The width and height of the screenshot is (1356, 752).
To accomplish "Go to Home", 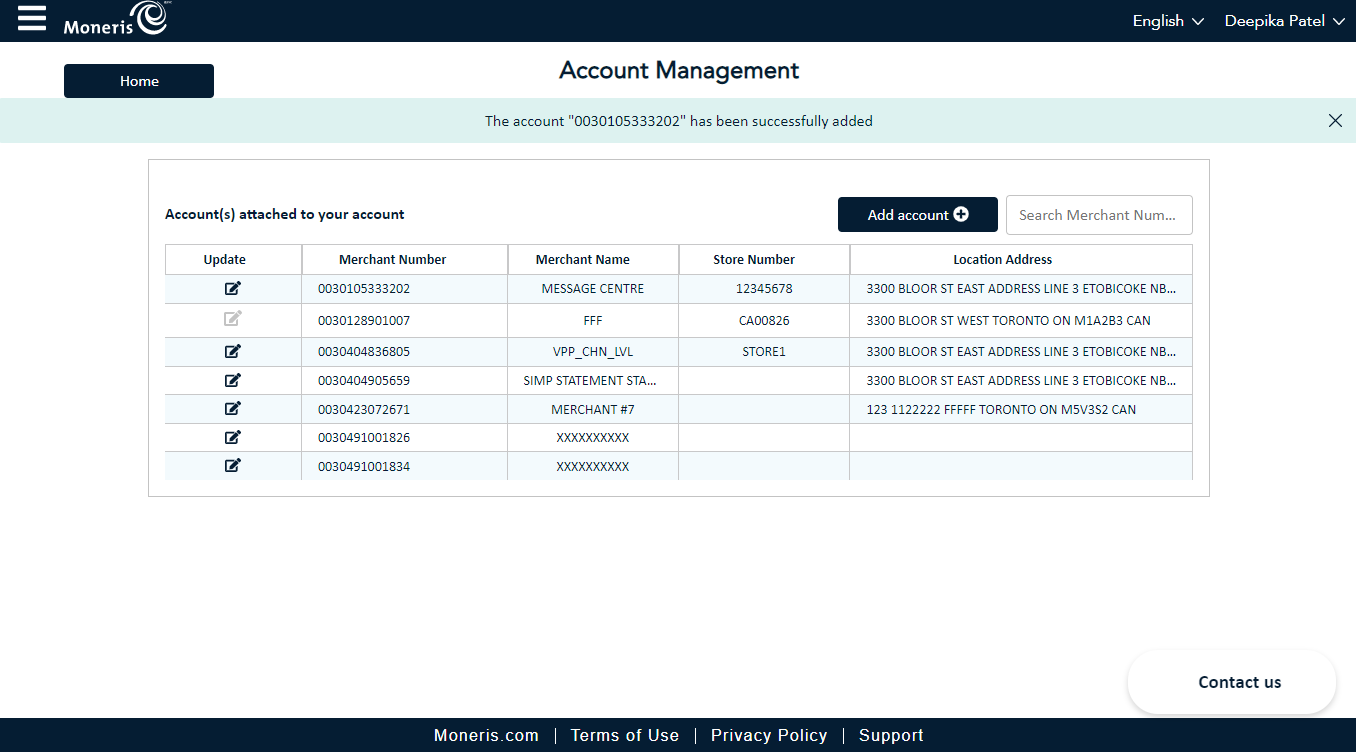I will pyautogui.click(x=139, y=81).
